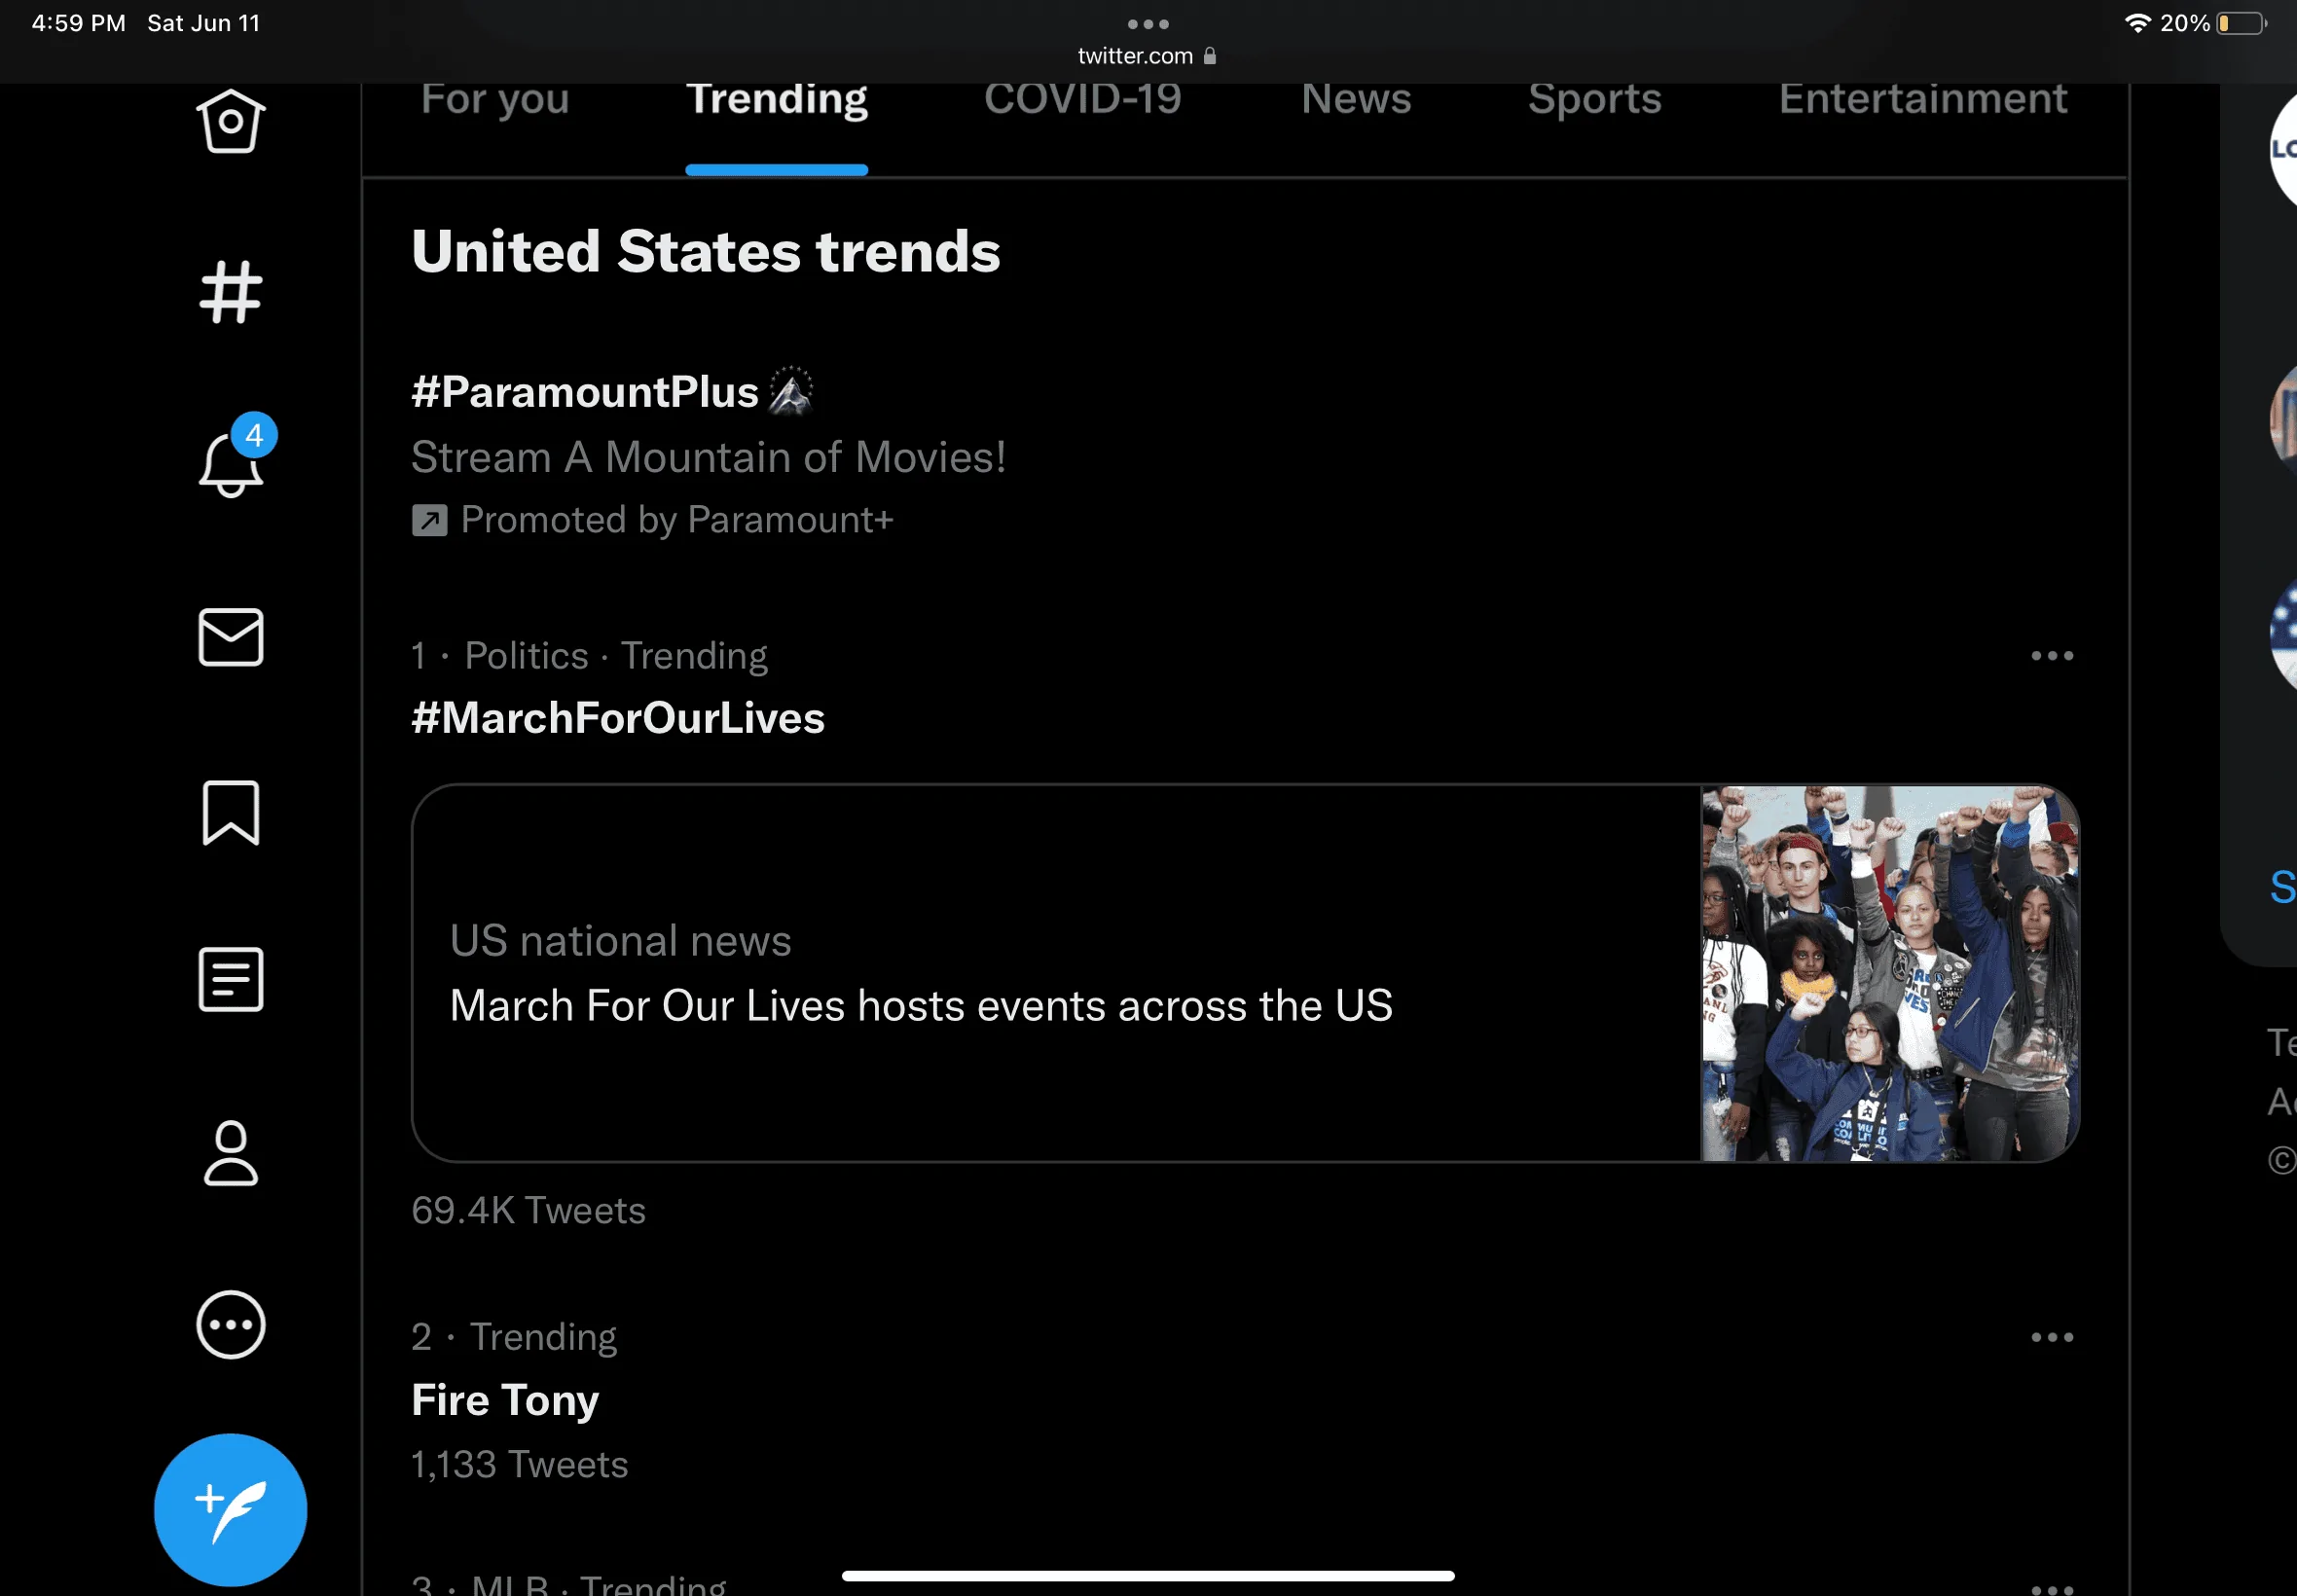Open the three-dot browser menu above twitter.com
Viewport: 2297px width, 1596px height.
[x=1148, y=24]
